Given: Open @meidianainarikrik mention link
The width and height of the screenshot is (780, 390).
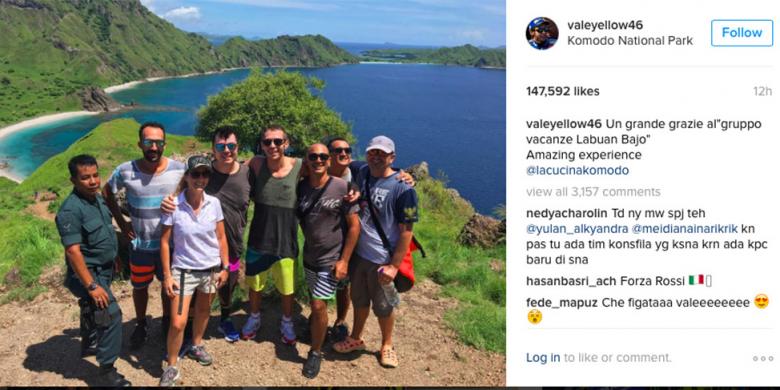Looking at the screenshot, I should click(682, 229).
